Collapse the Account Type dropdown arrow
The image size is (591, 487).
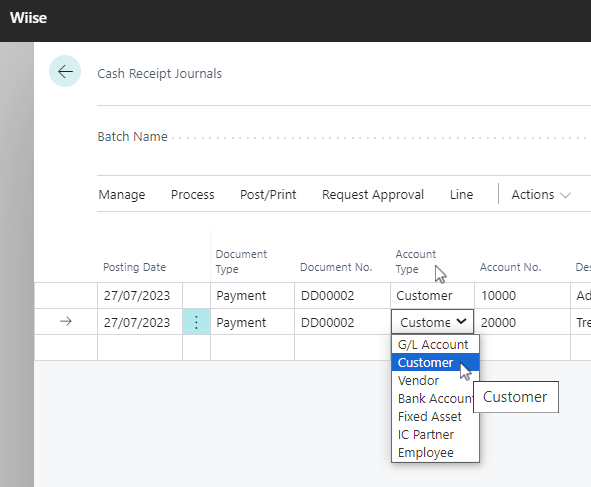(461, 322)
